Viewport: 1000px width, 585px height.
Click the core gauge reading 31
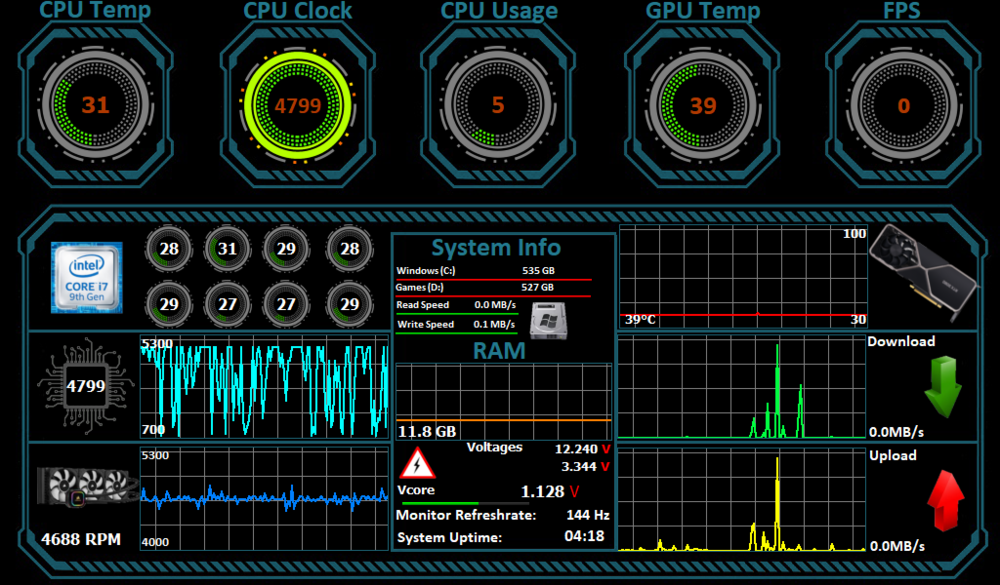[227, 249]
